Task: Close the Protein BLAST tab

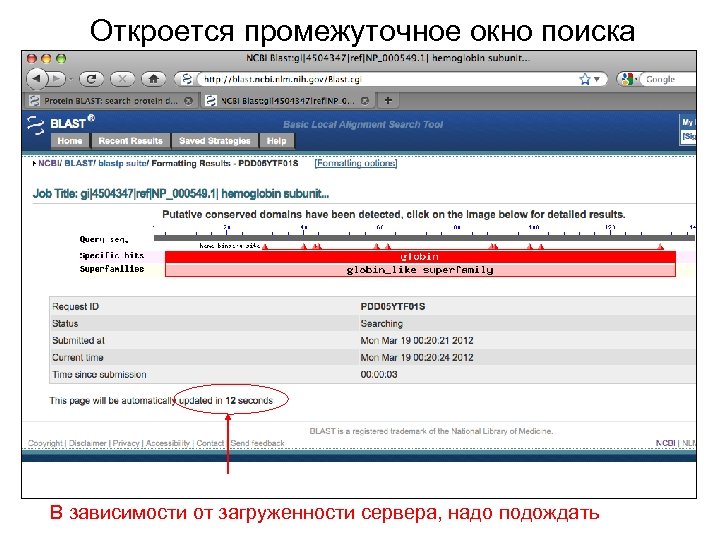Action: (188, 101)
